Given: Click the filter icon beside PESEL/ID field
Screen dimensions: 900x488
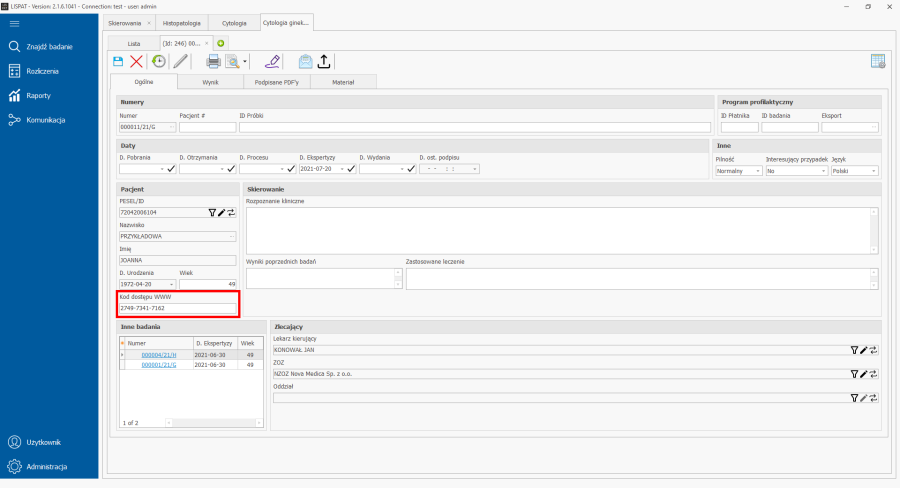Looking at the screenshot, I should pyautogui.click(x=212, y=212).
